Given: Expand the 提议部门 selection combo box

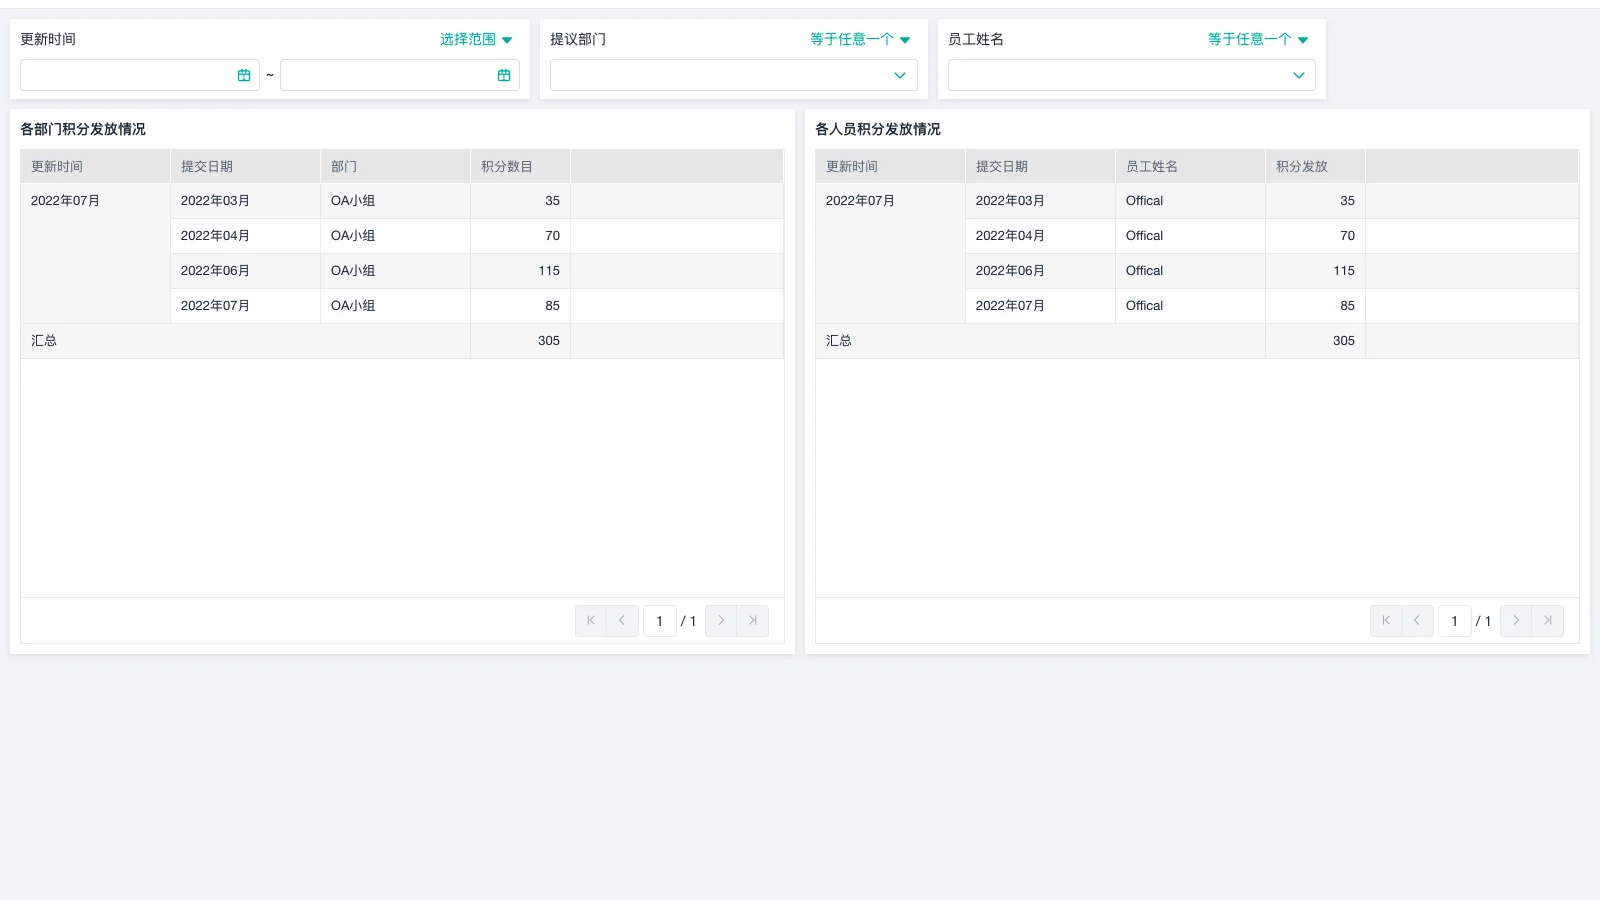Looking at the screenshot, I should click(x=733, y=75).
